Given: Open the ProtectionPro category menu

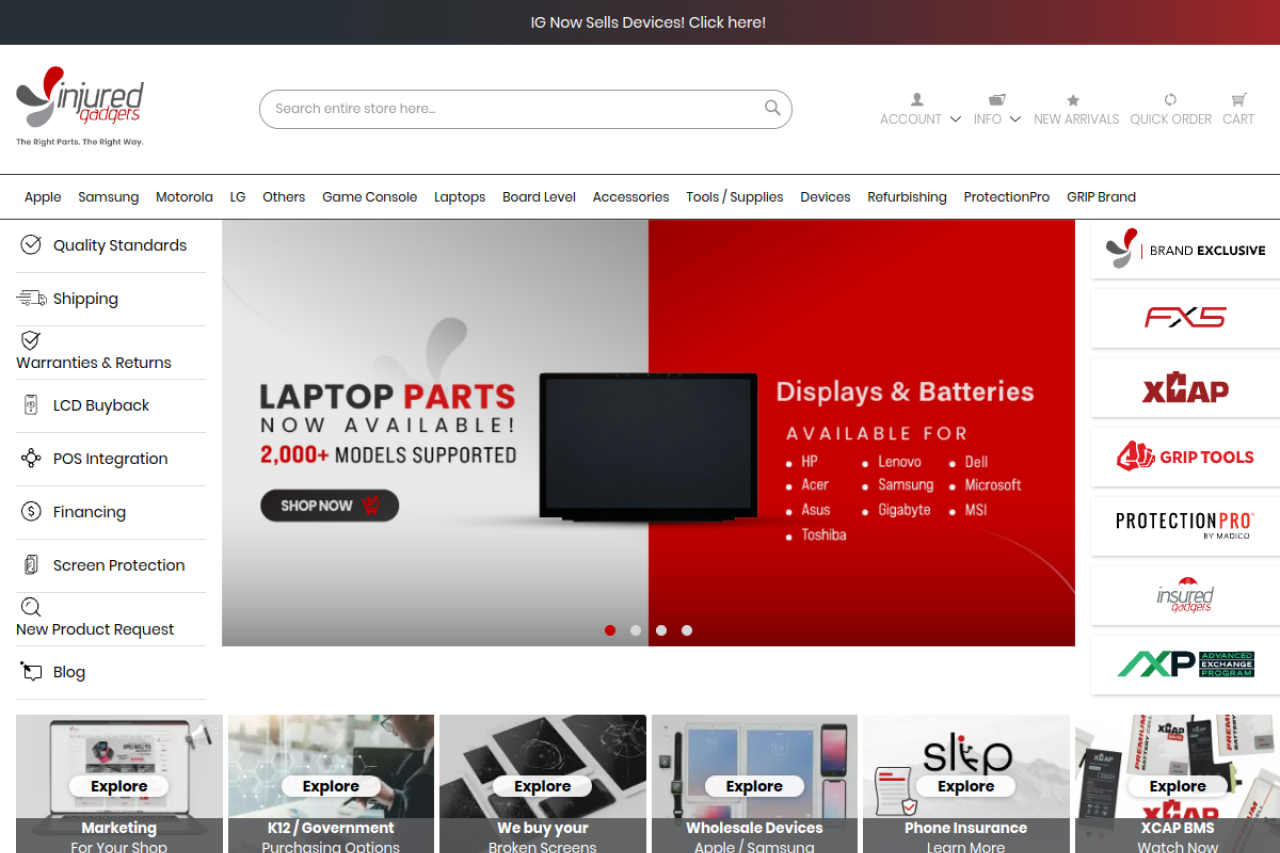Looking at the screenshot, I should coord(1007,197).
